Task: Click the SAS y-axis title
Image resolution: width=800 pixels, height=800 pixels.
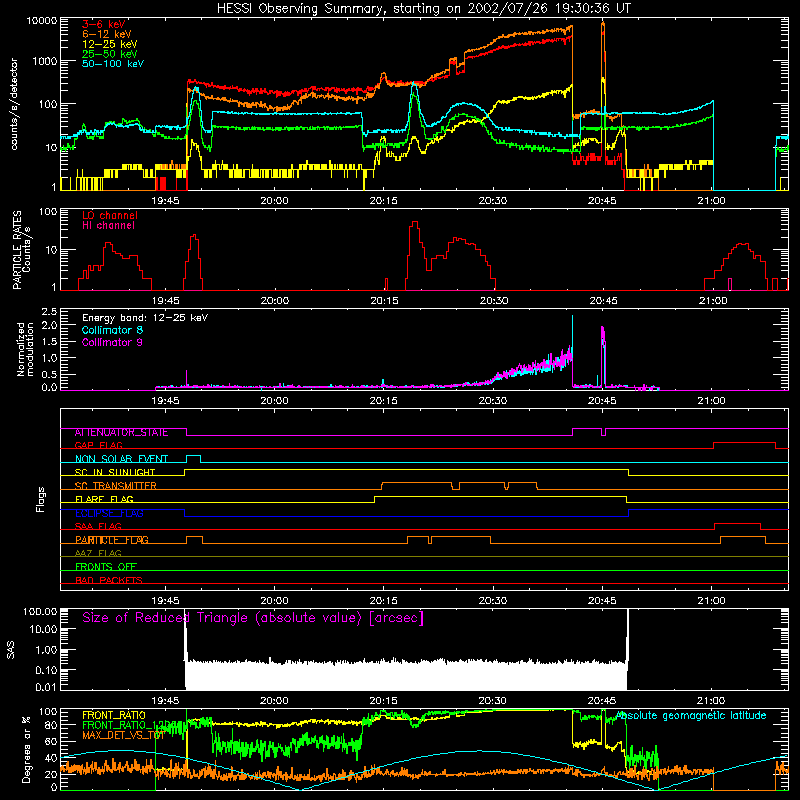Action: point(11,649)
